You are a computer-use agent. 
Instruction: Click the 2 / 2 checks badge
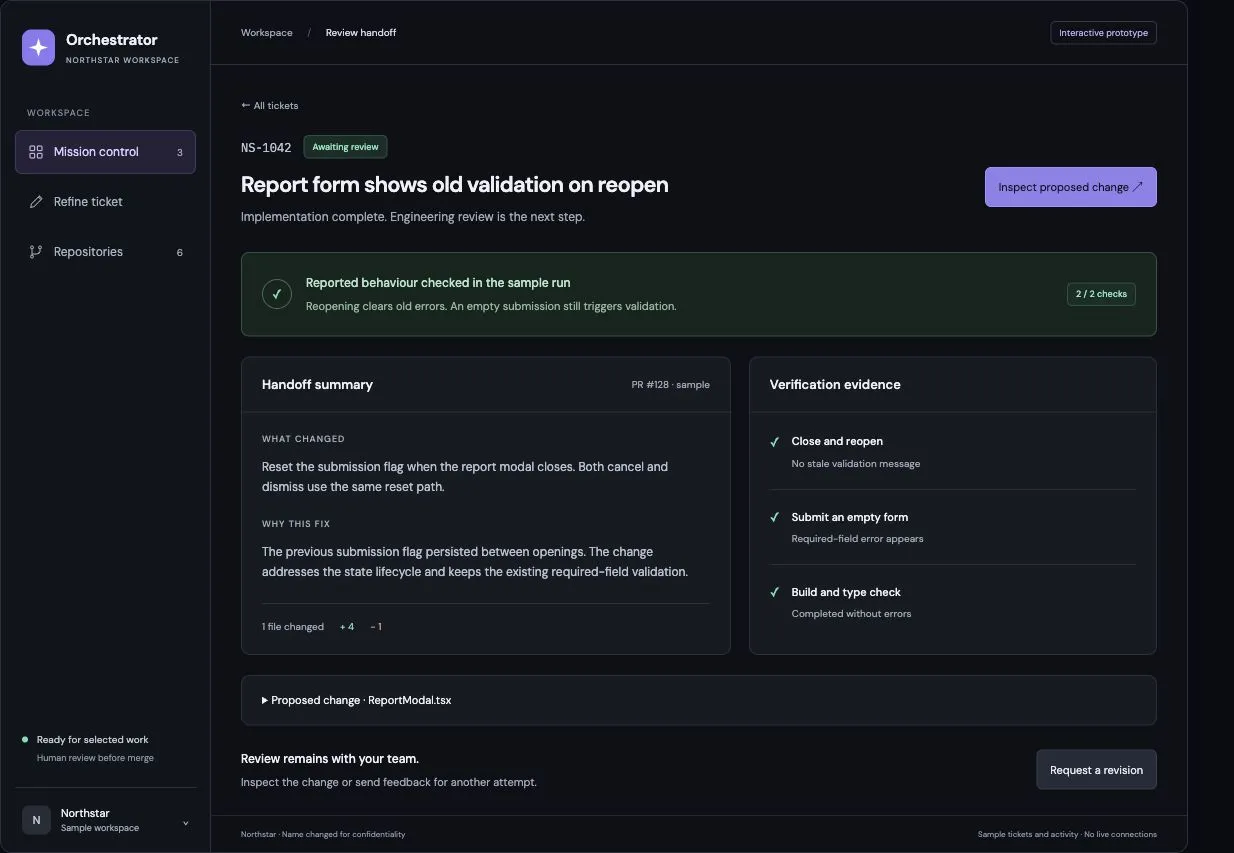pos(1101,294)
